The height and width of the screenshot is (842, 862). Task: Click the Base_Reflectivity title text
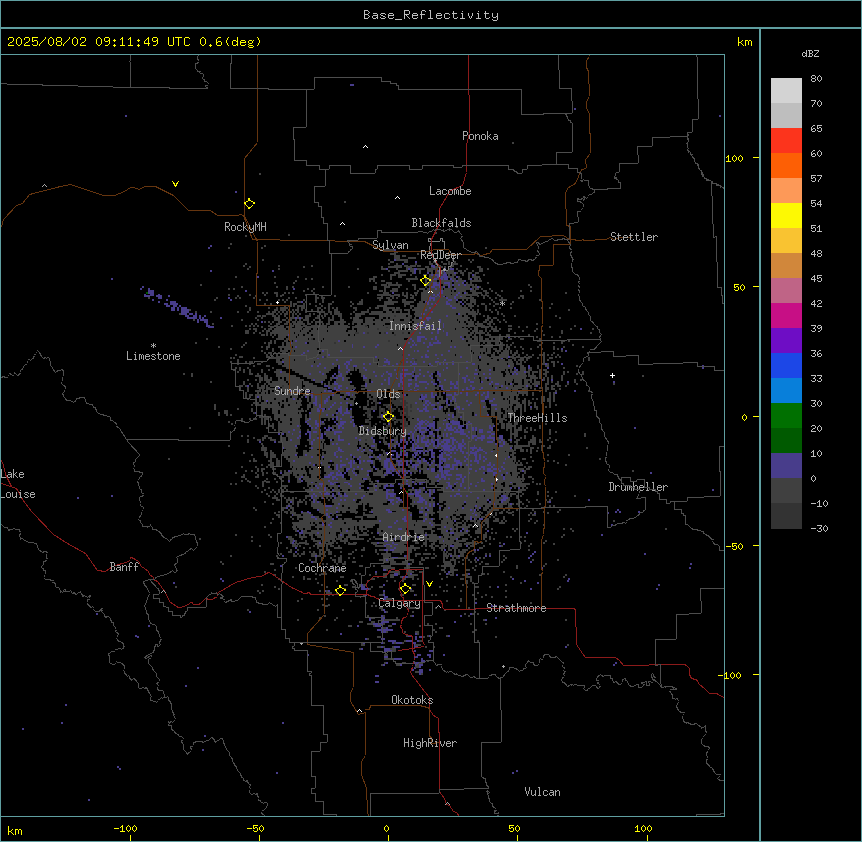click(x=431, y=15)
